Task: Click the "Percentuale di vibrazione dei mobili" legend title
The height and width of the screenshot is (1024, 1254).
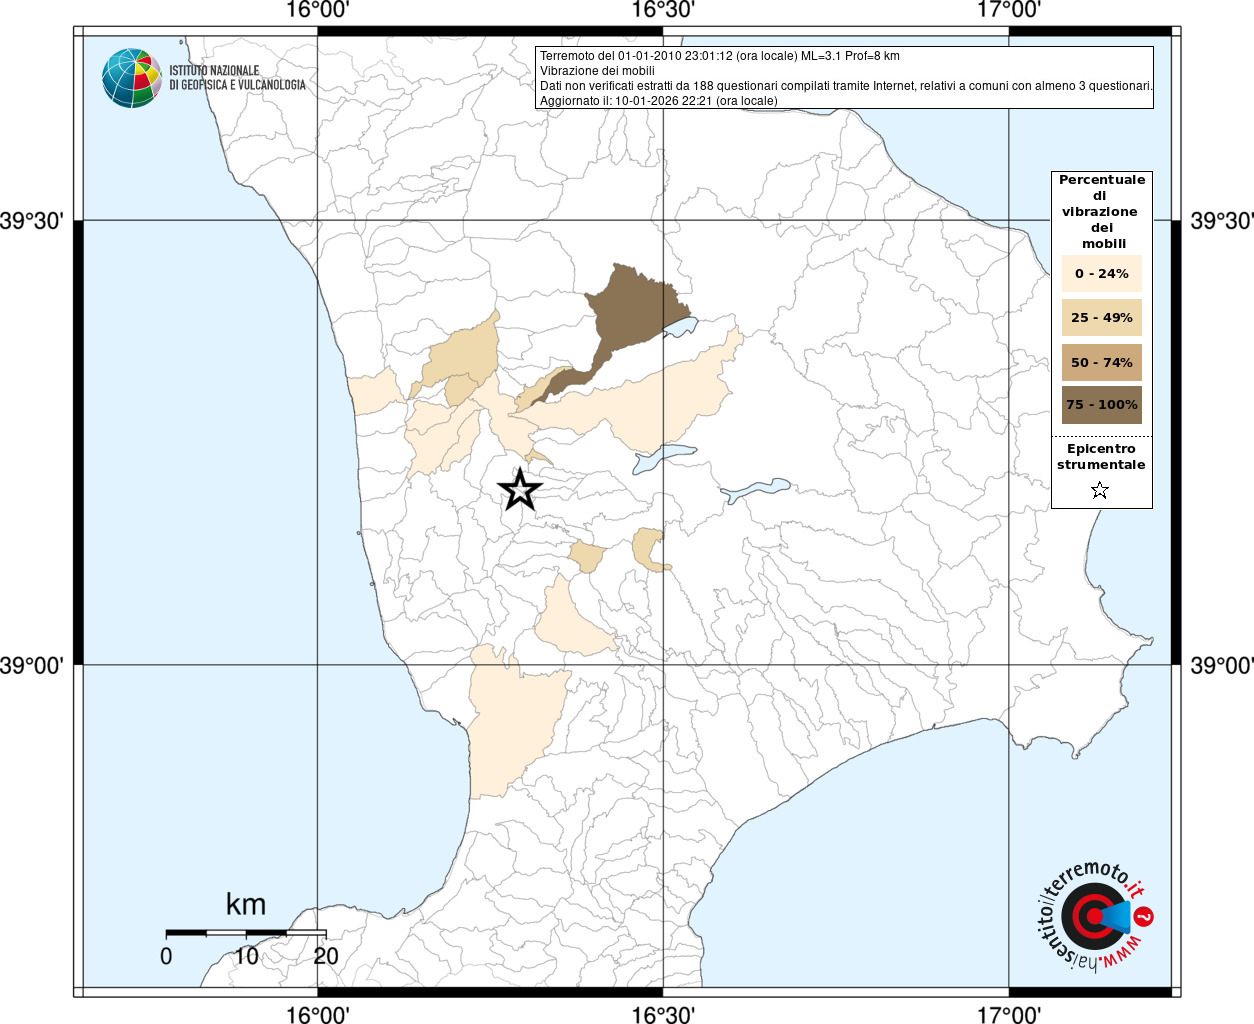Action: click(1102, 211)
